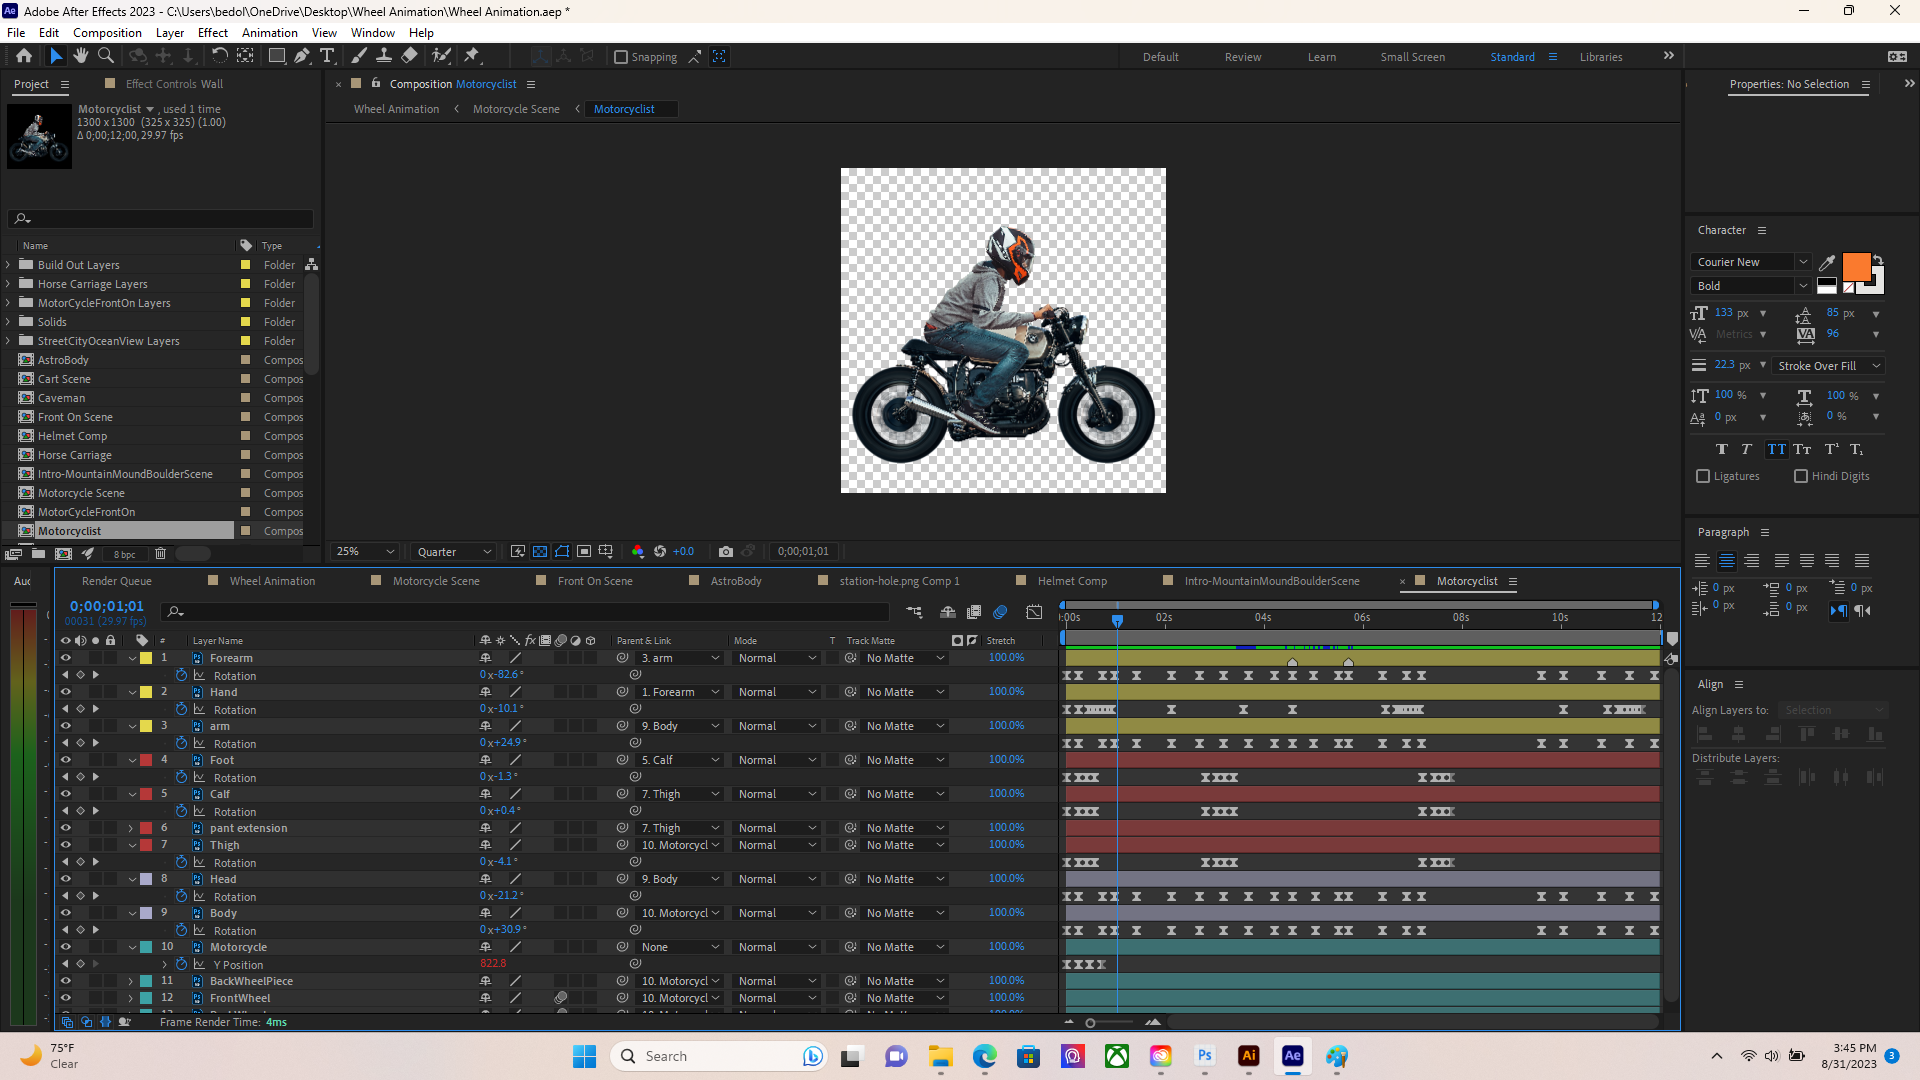Screen dimensions: 1920x1080
Task: Open the 25% magnification dropdown
Action: (365, 551)
